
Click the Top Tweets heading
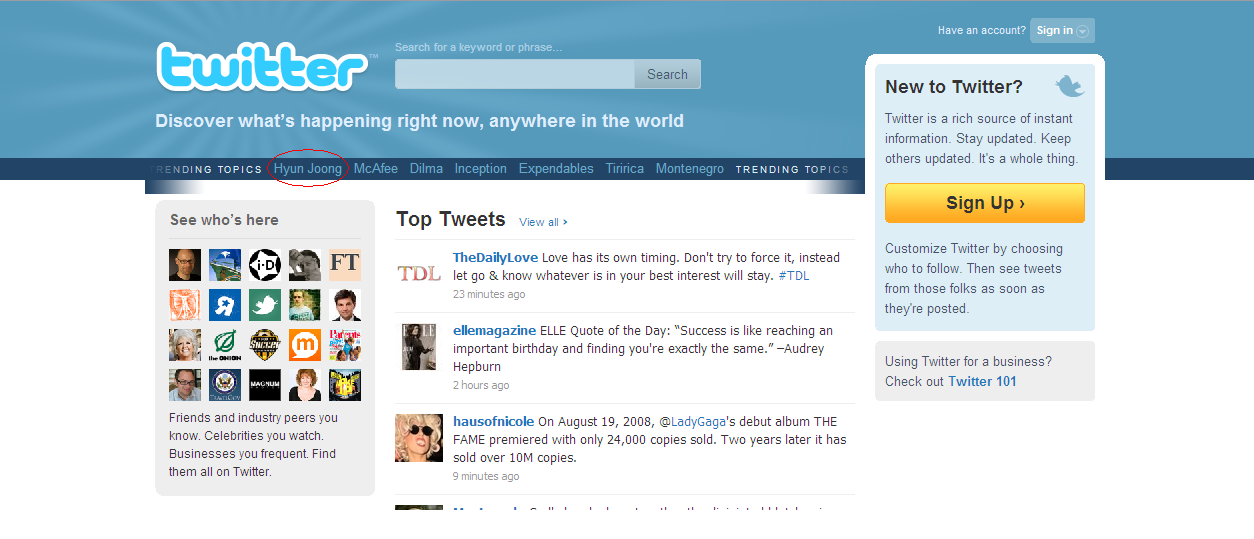pos(451,219)
